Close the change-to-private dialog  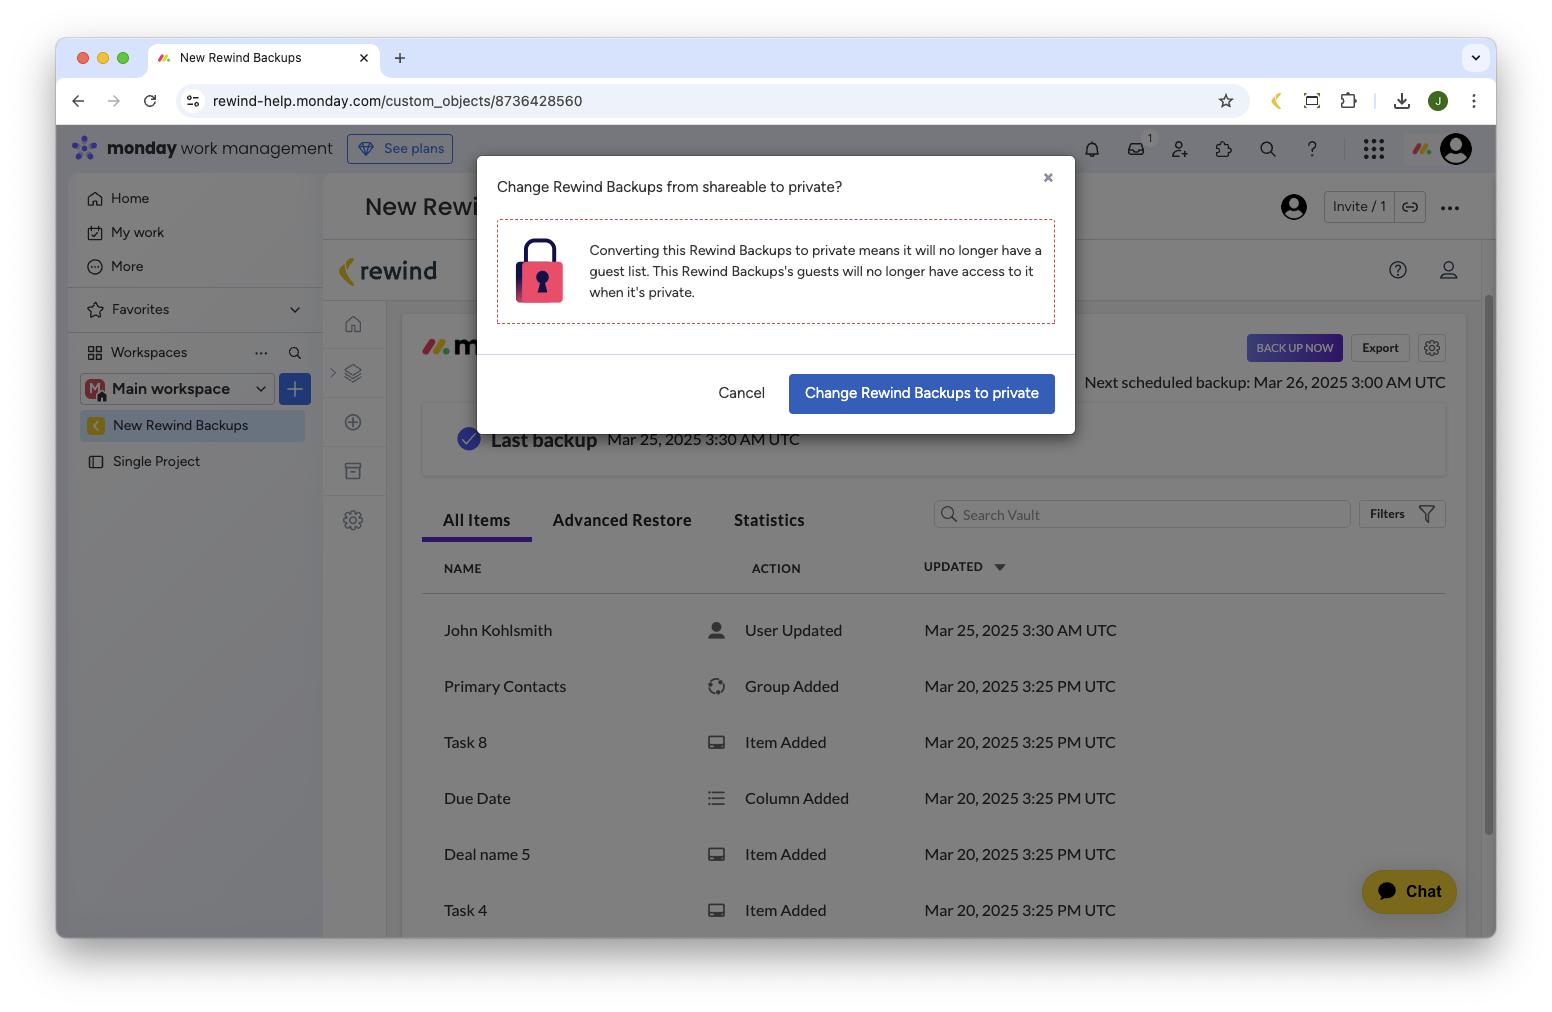pyautogui.click(x=1048, y=177)
